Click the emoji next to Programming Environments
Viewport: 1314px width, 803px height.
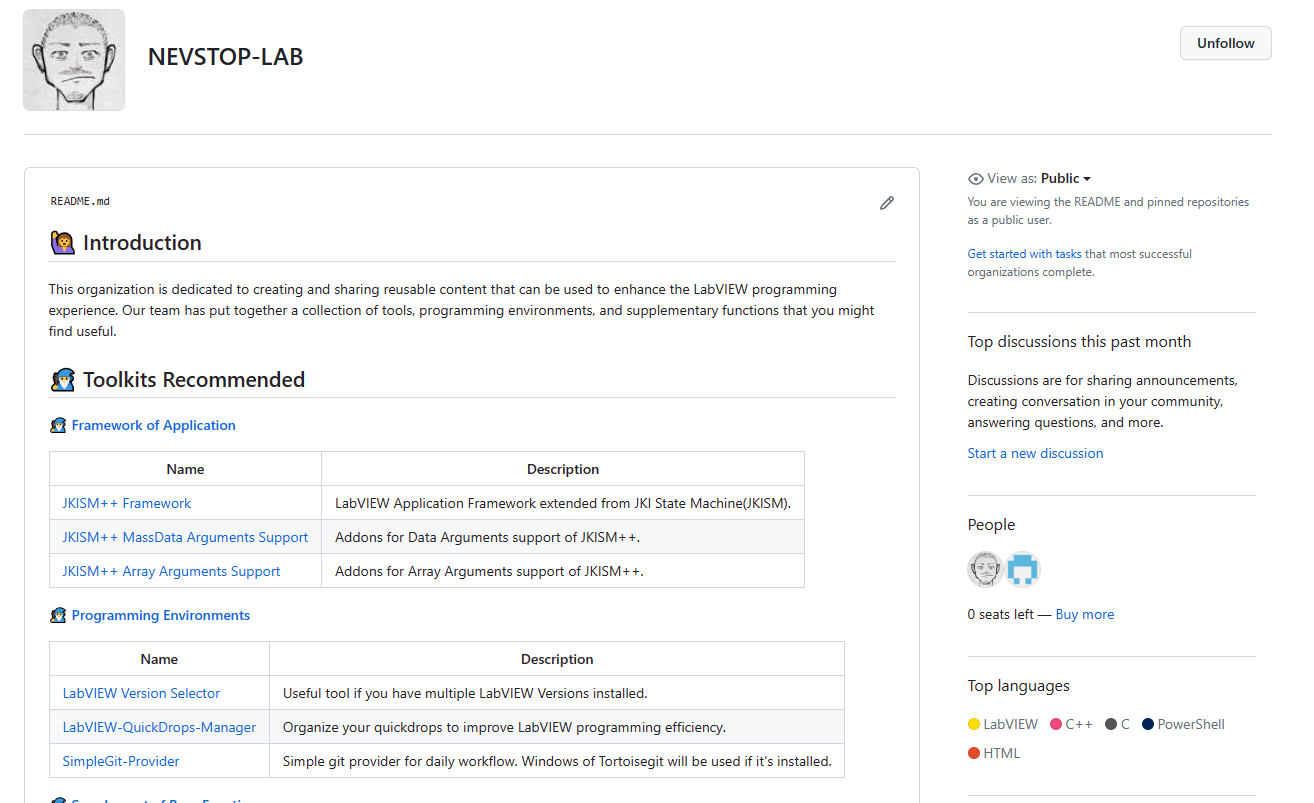pyautogui.click(x=58, y=615)
